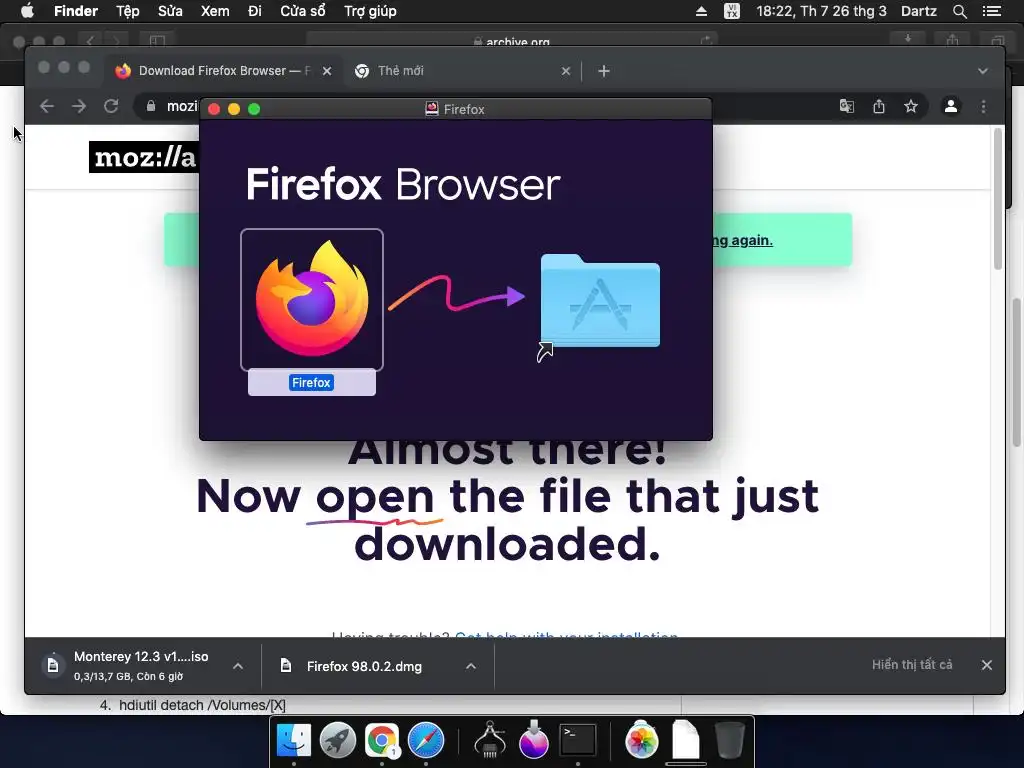
Task: Open the Trash in the Dock
Action: [x=729, y=740]
